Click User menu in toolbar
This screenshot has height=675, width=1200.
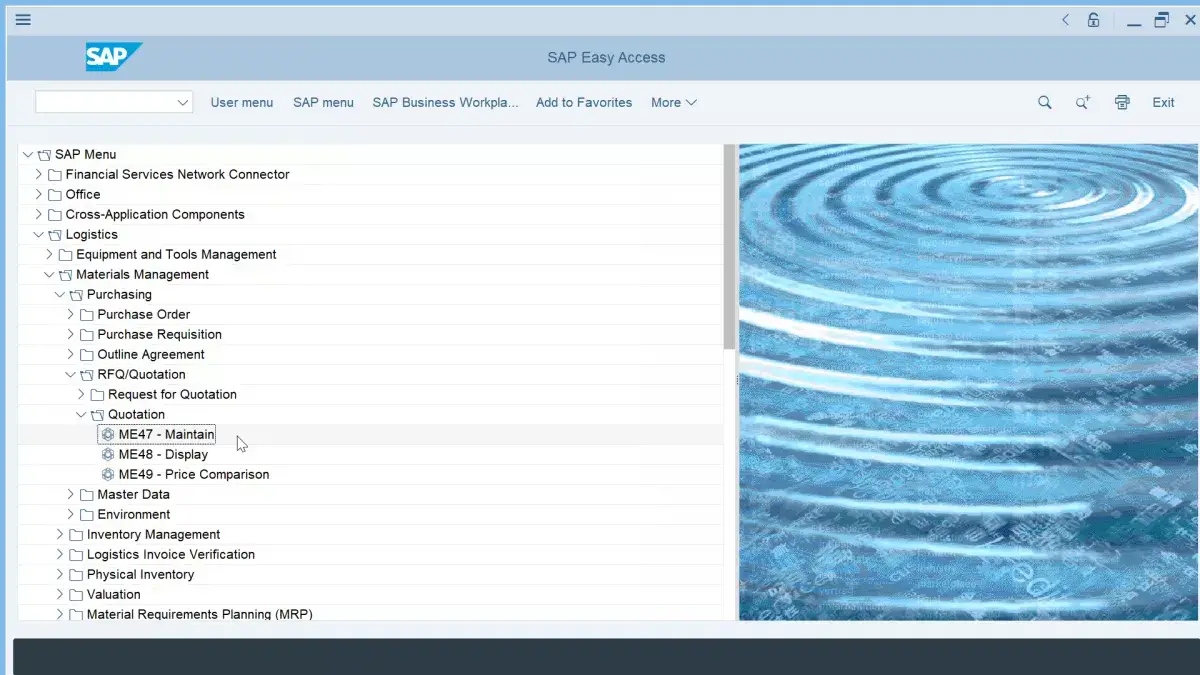coord(242,102)
